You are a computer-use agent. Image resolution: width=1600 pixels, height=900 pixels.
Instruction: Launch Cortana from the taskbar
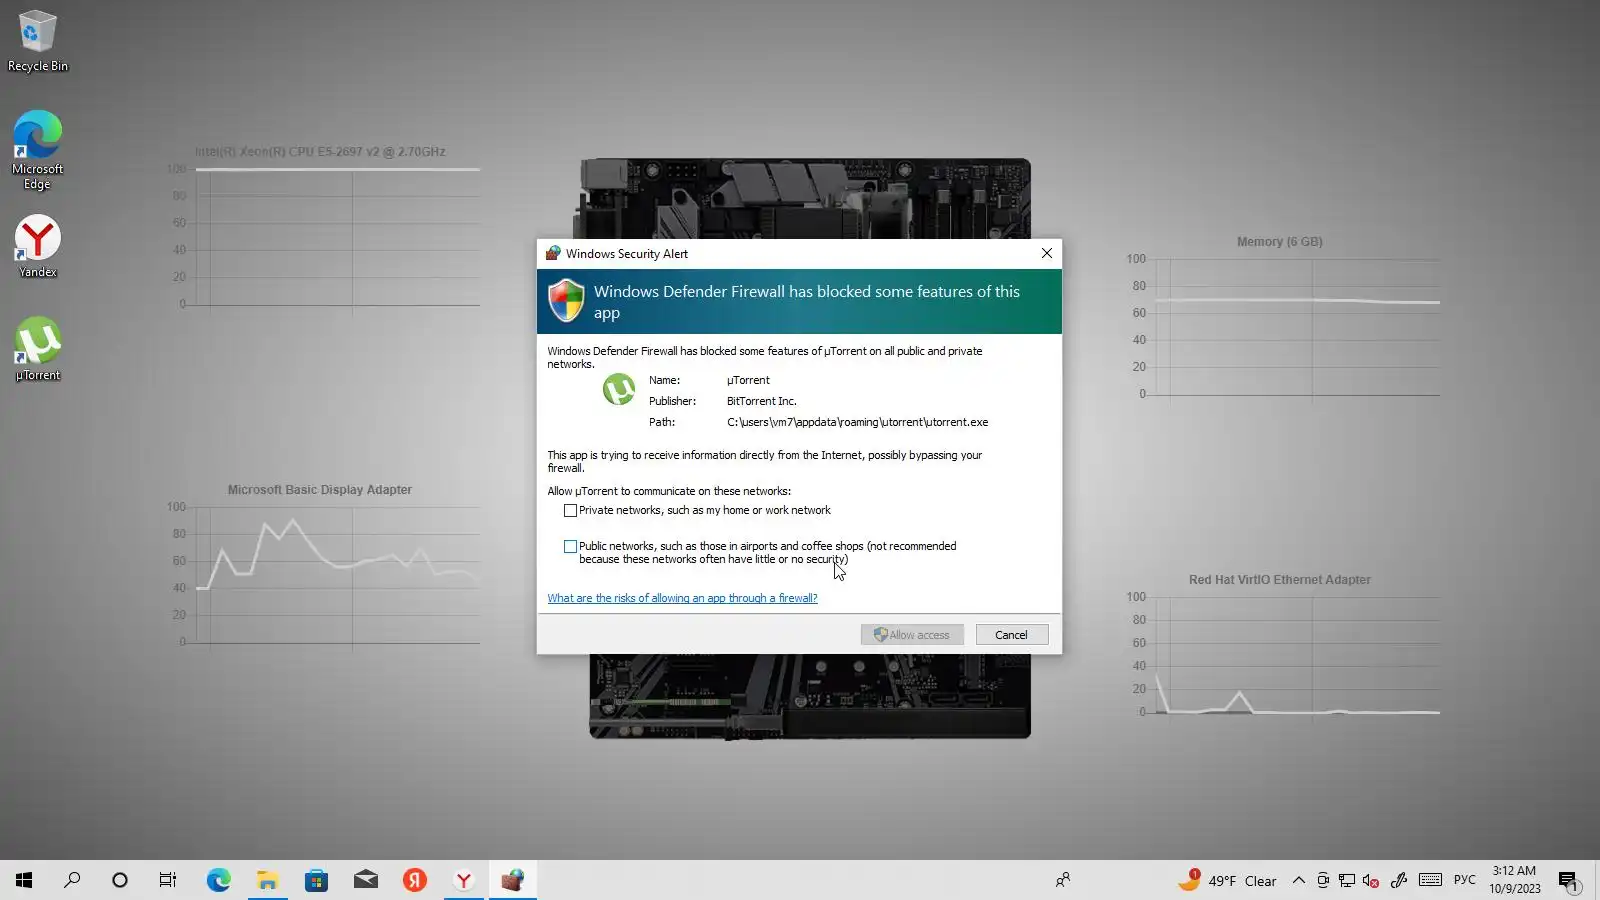tap(120, 880)
